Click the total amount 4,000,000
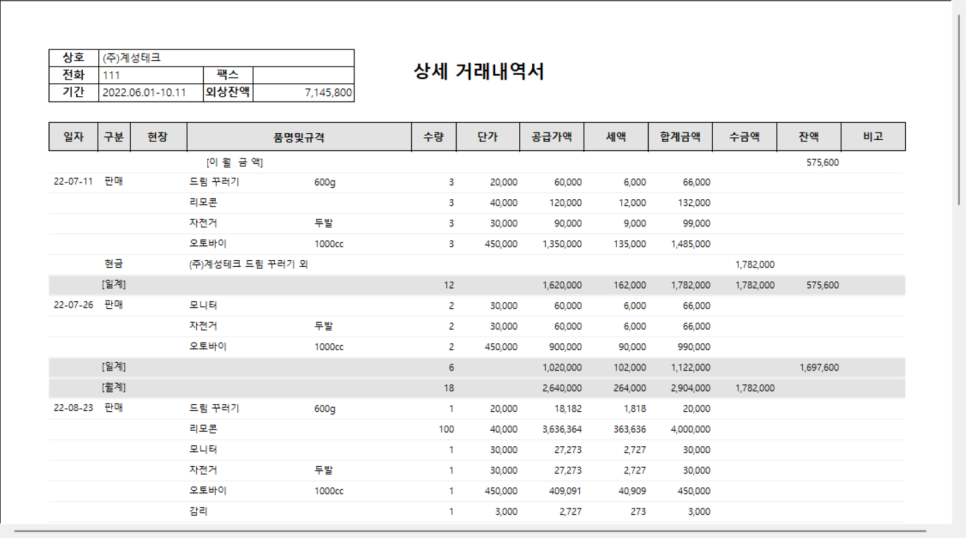The height and width of the screenshot is (538, 966). pyautogui.click(x=691, y=430)
